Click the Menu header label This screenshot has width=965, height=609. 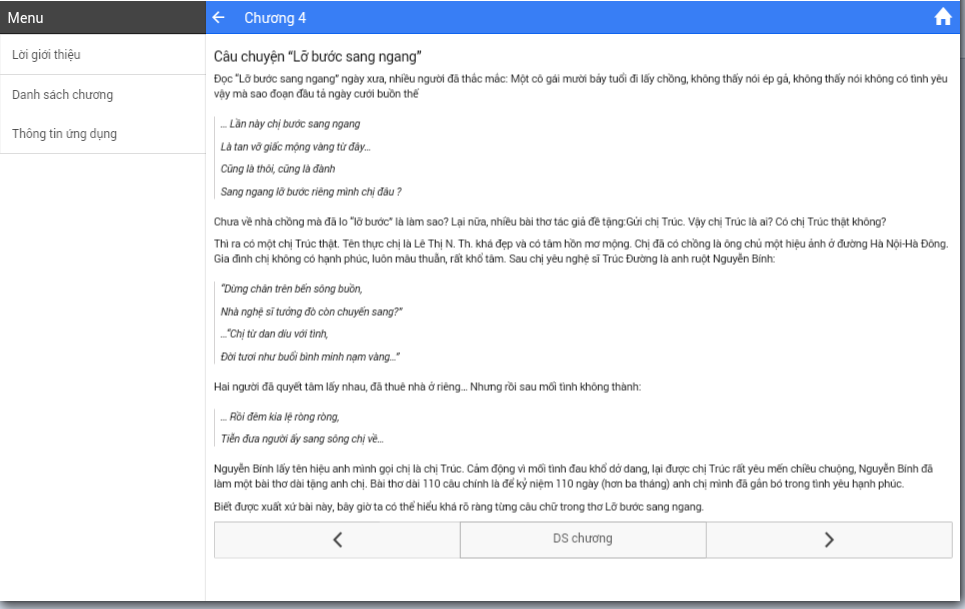[x=25, y=18]
